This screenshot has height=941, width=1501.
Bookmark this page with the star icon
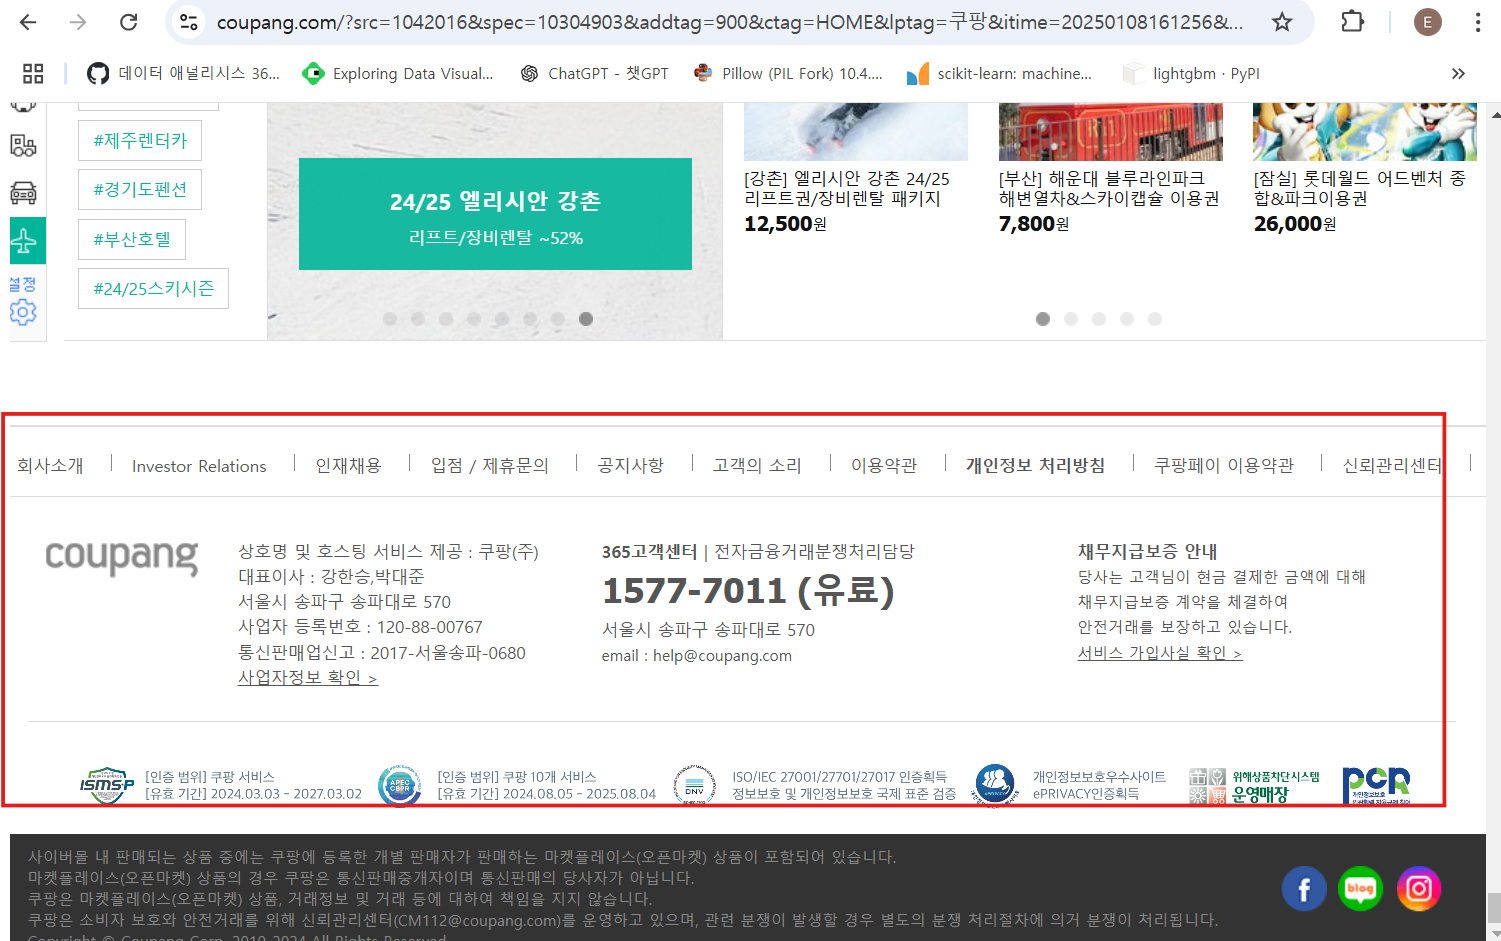click(x=1282, y=22)
